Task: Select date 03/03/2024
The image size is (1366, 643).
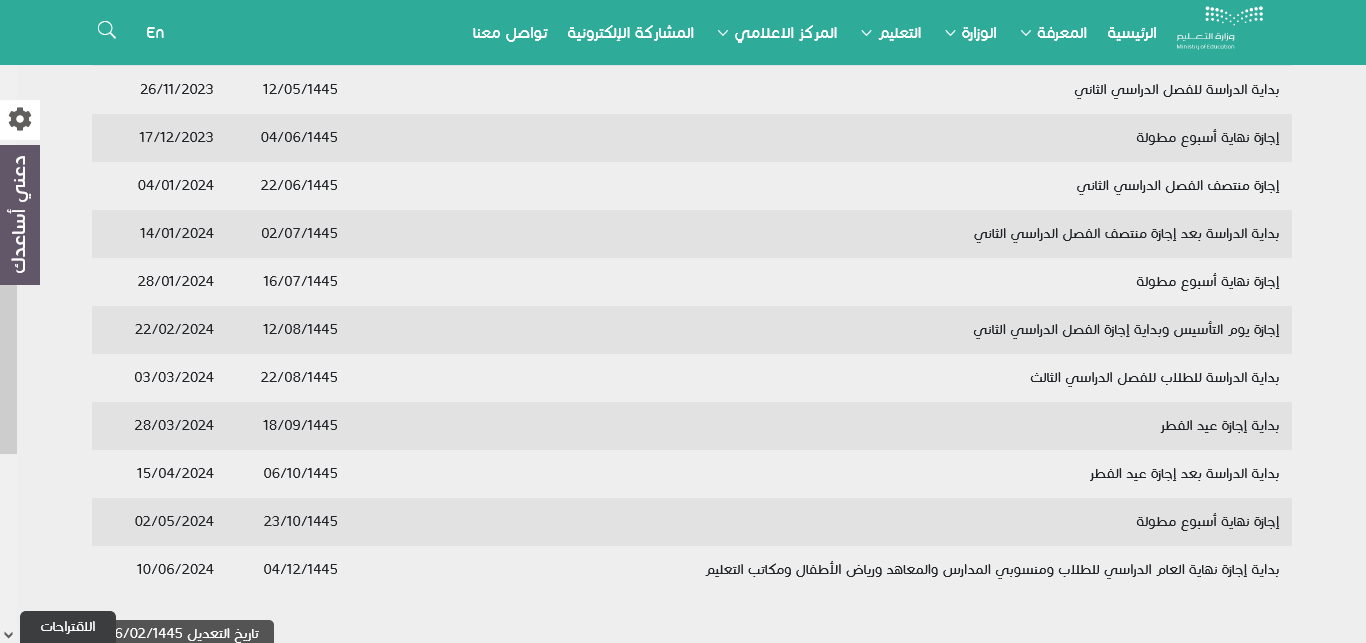Action: pos(175,377)
